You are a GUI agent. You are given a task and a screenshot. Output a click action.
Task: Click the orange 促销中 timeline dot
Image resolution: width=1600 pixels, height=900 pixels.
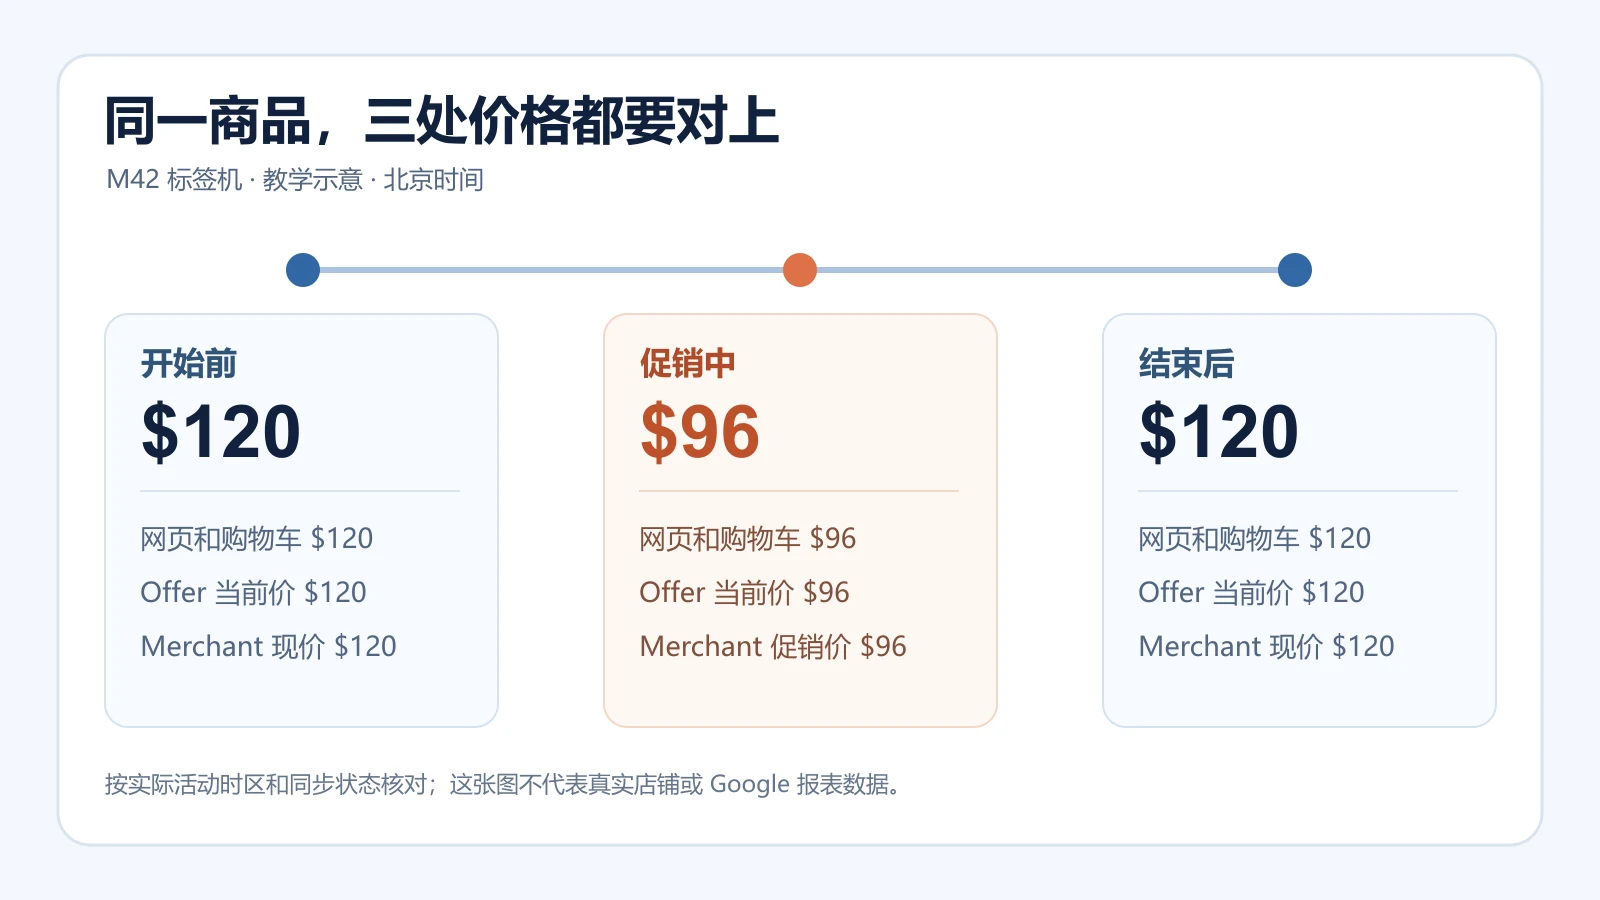tap(800, 270)
